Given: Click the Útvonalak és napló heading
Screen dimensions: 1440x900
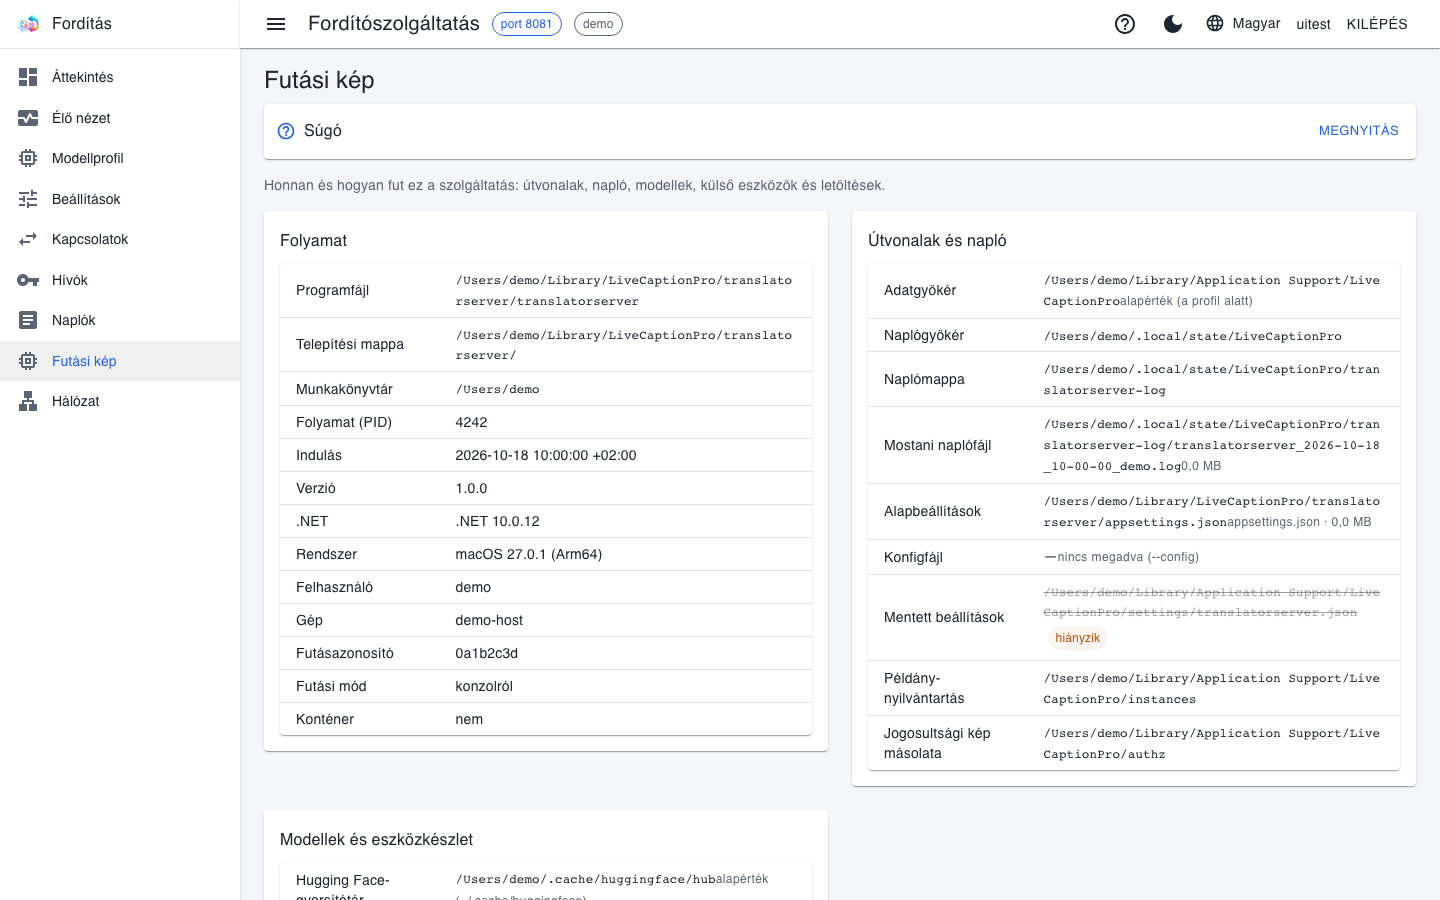Looking at the screenshot, I should click(x=937, y=241).
